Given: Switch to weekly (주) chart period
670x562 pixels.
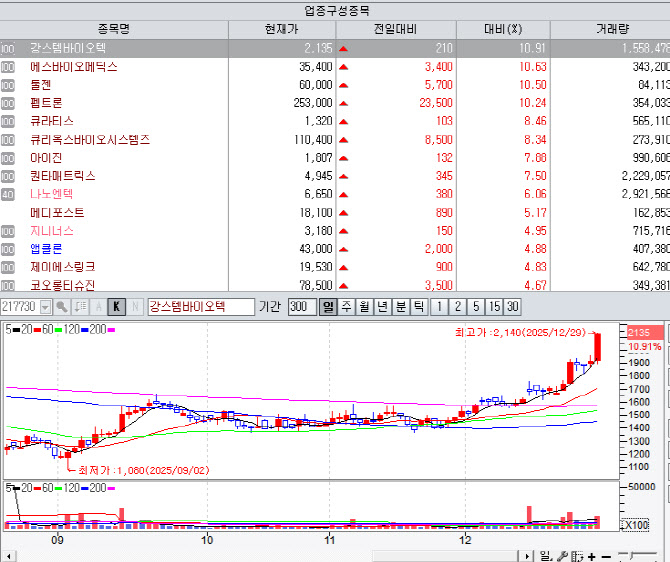Looking at the screenshot, I should tap(346, 307).
